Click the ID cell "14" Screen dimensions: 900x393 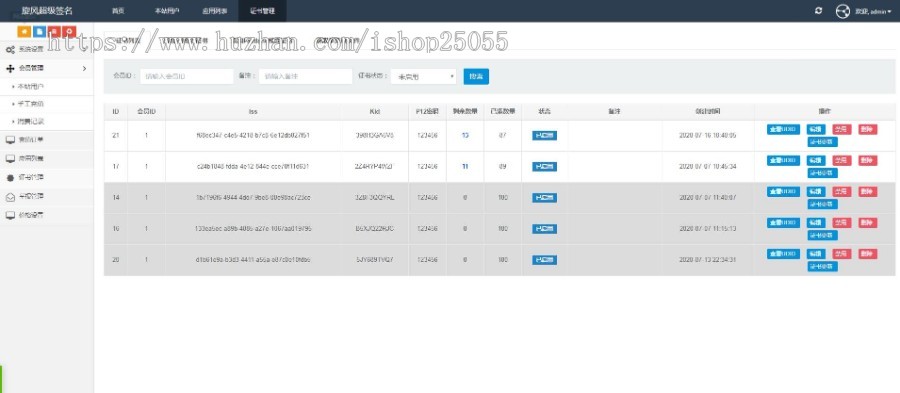[x=115, y=198]
